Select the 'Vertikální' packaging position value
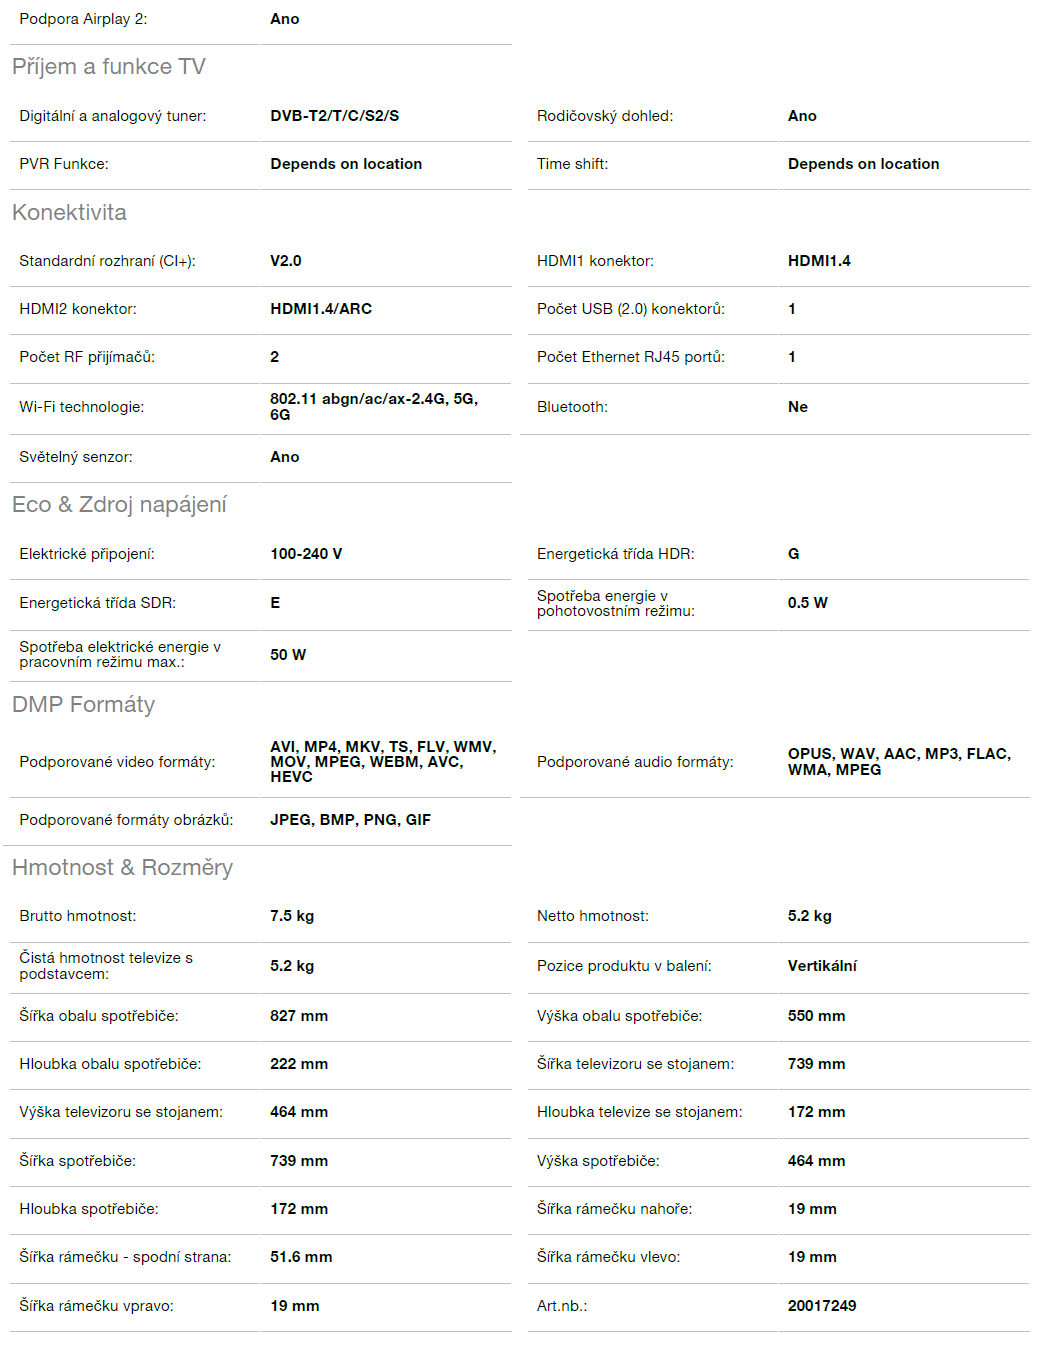 822,966
